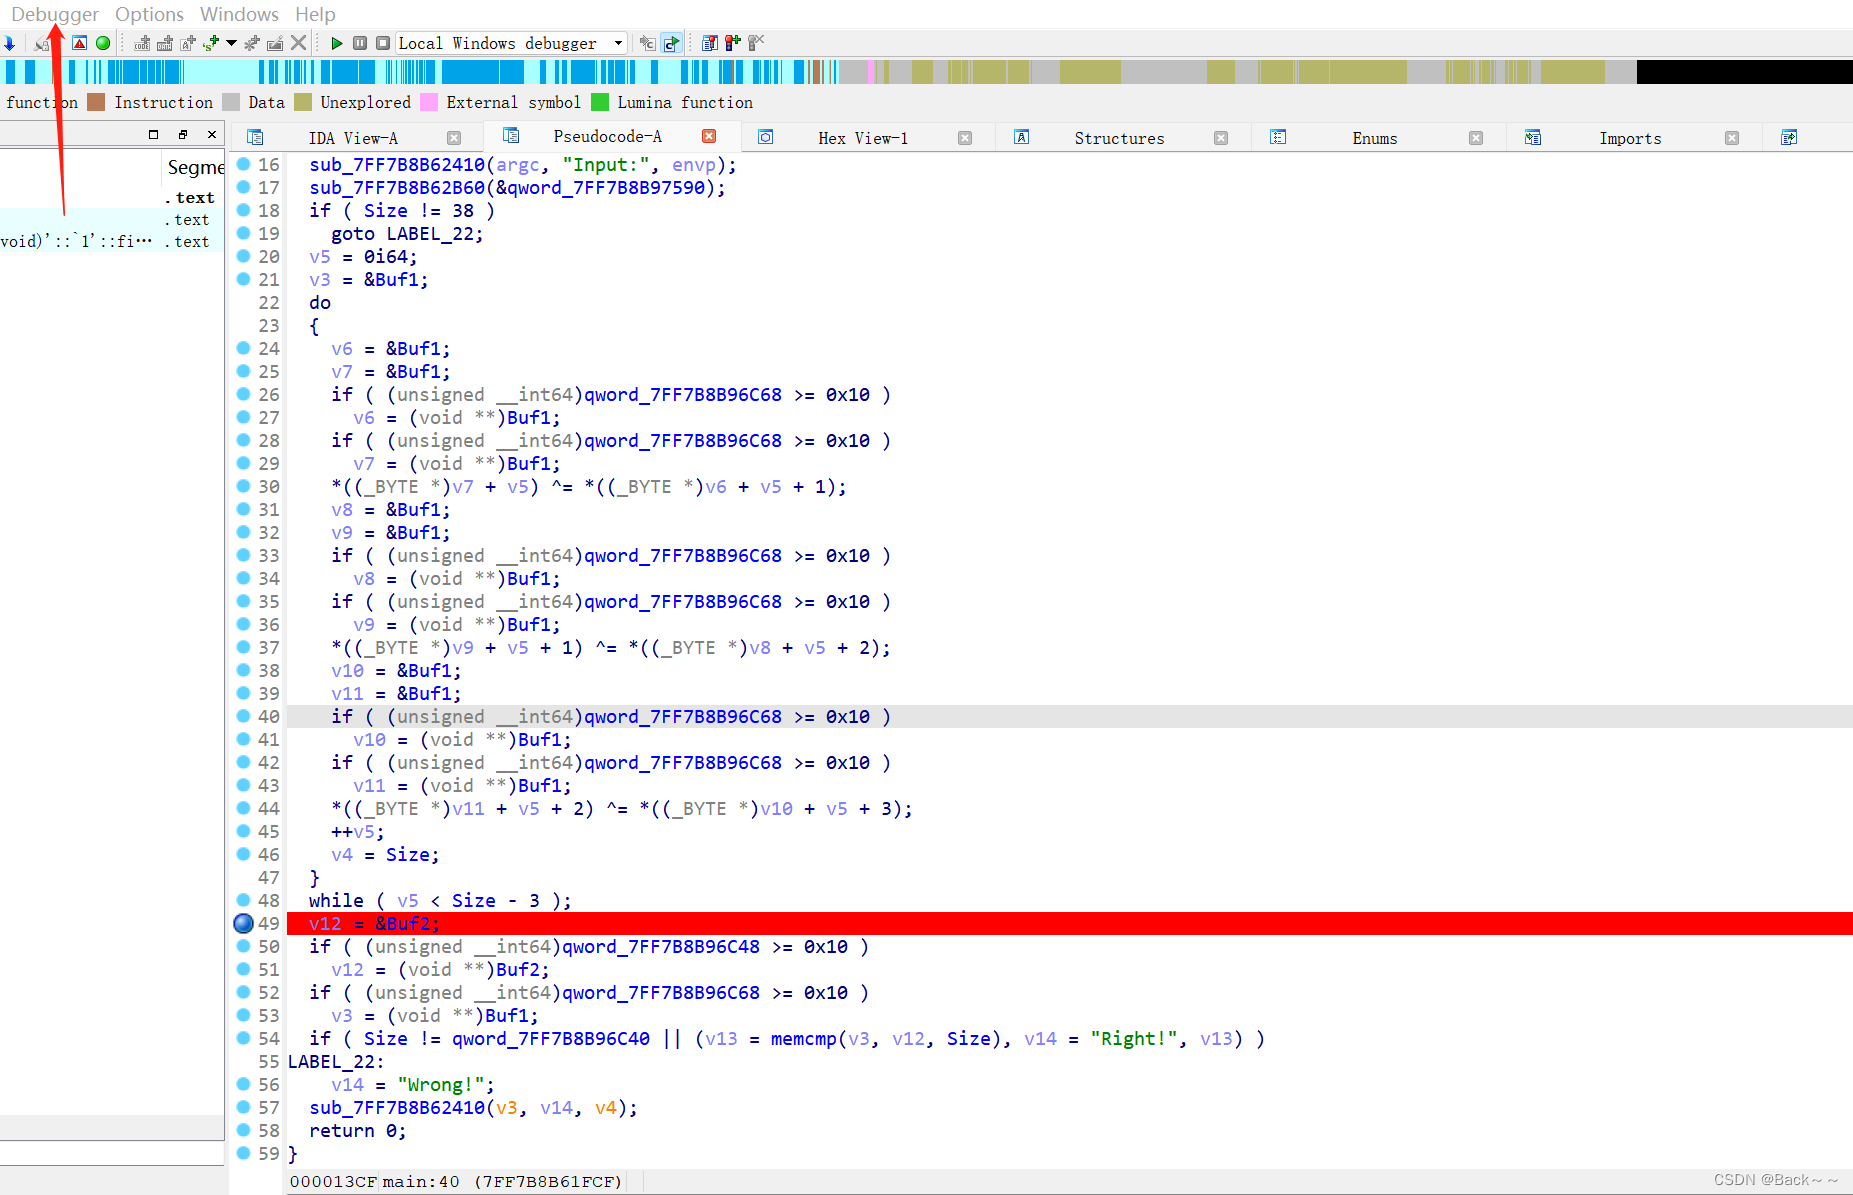This screenshot has width=1853, height=1195.
Task: Click the X undefine toolbar icon
Action: (298, 43)
